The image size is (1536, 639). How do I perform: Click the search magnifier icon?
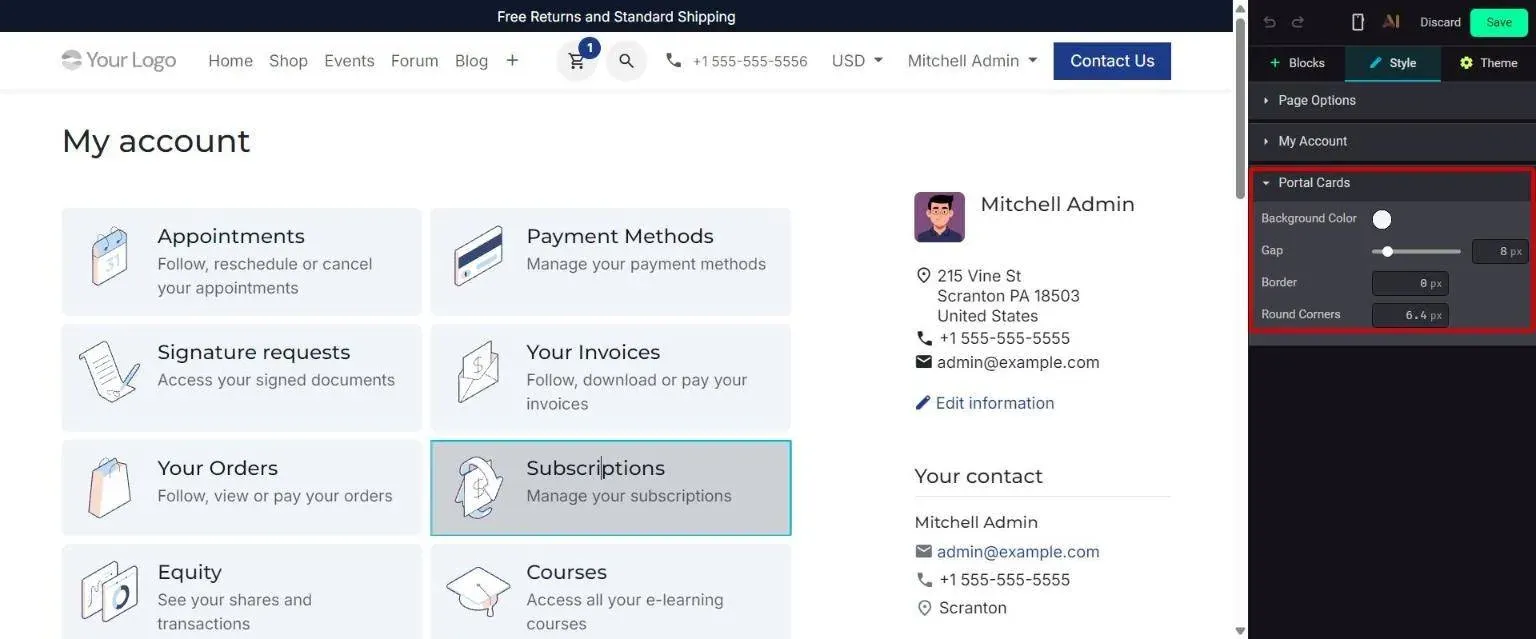[626, 61]
